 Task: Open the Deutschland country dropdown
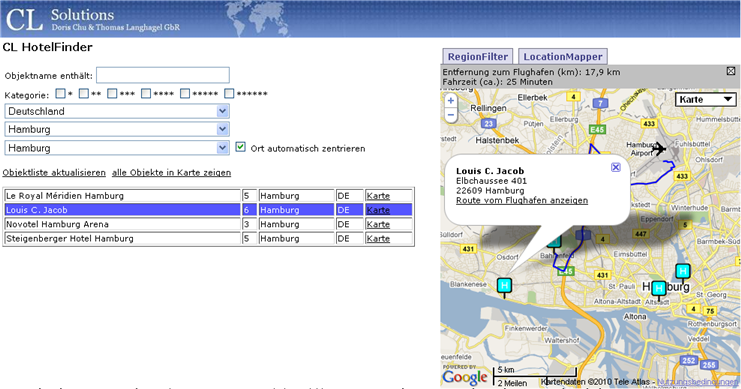[x=117, y=111]
